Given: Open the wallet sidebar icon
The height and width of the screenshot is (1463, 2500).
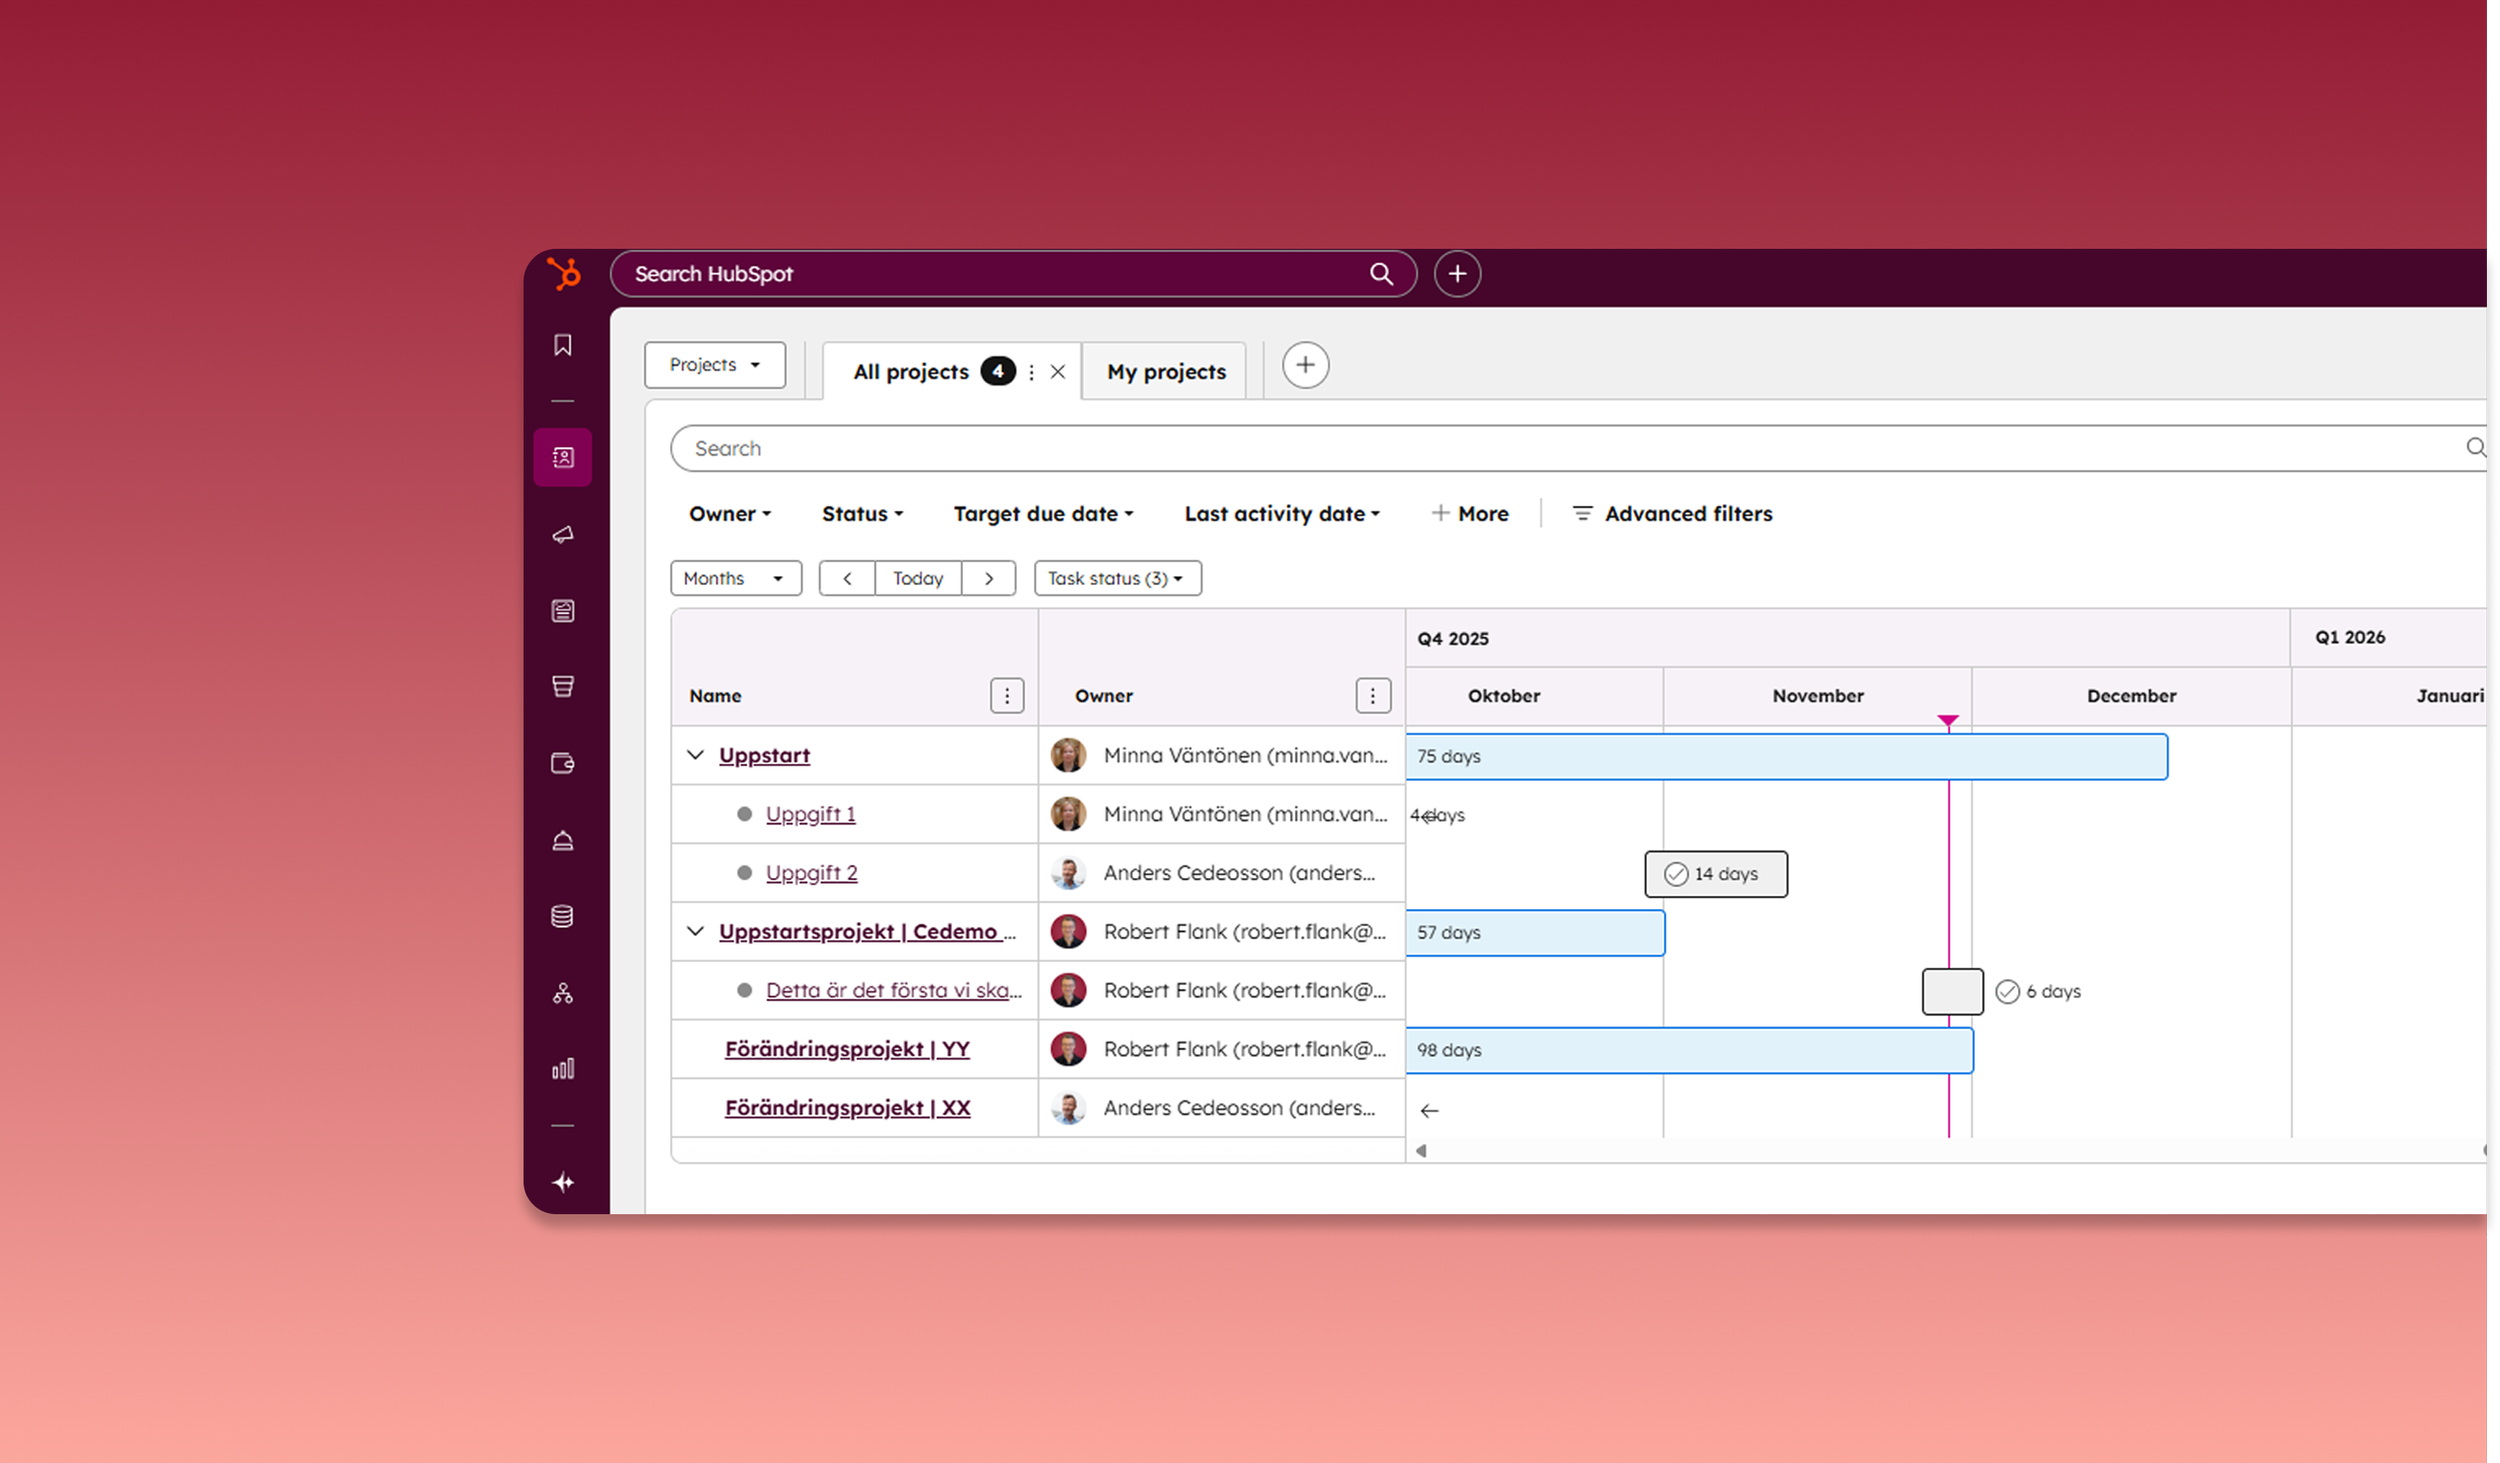Looking at the screenshot, I should tap(563, 764).
